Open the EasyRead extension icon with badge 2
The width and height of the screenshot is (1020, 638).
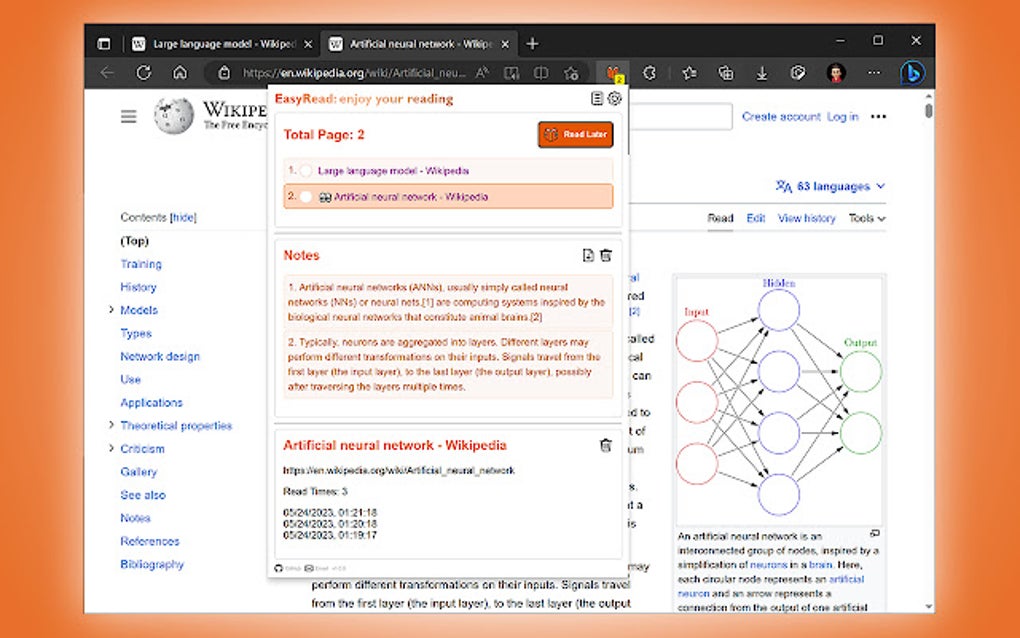615,72
